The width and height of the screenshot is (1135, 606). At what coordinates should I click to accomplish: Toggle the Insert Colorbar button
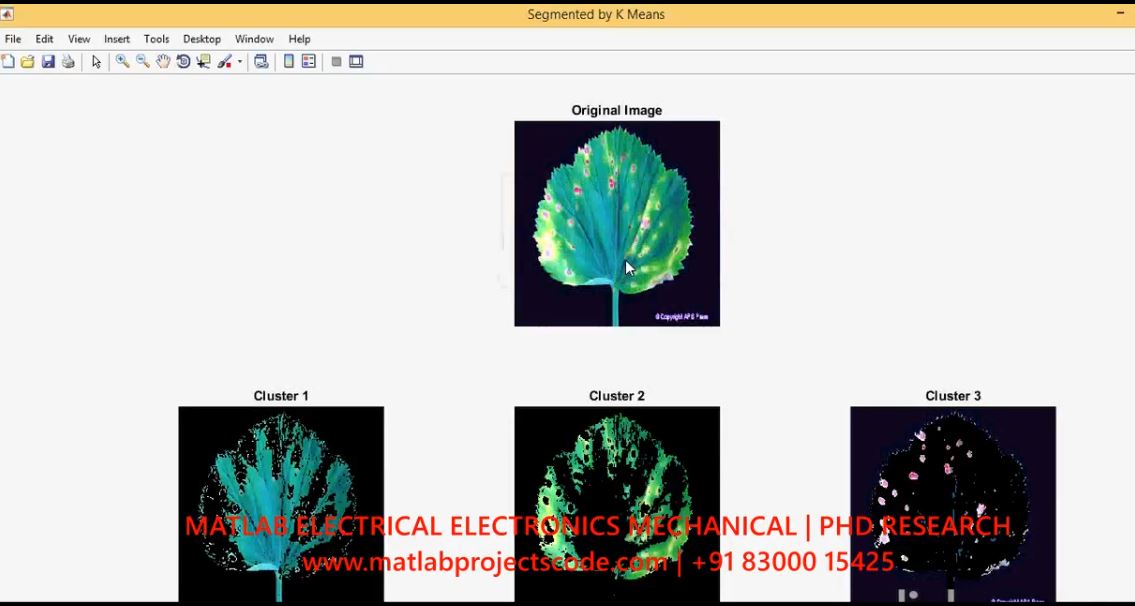pos(289,62)
